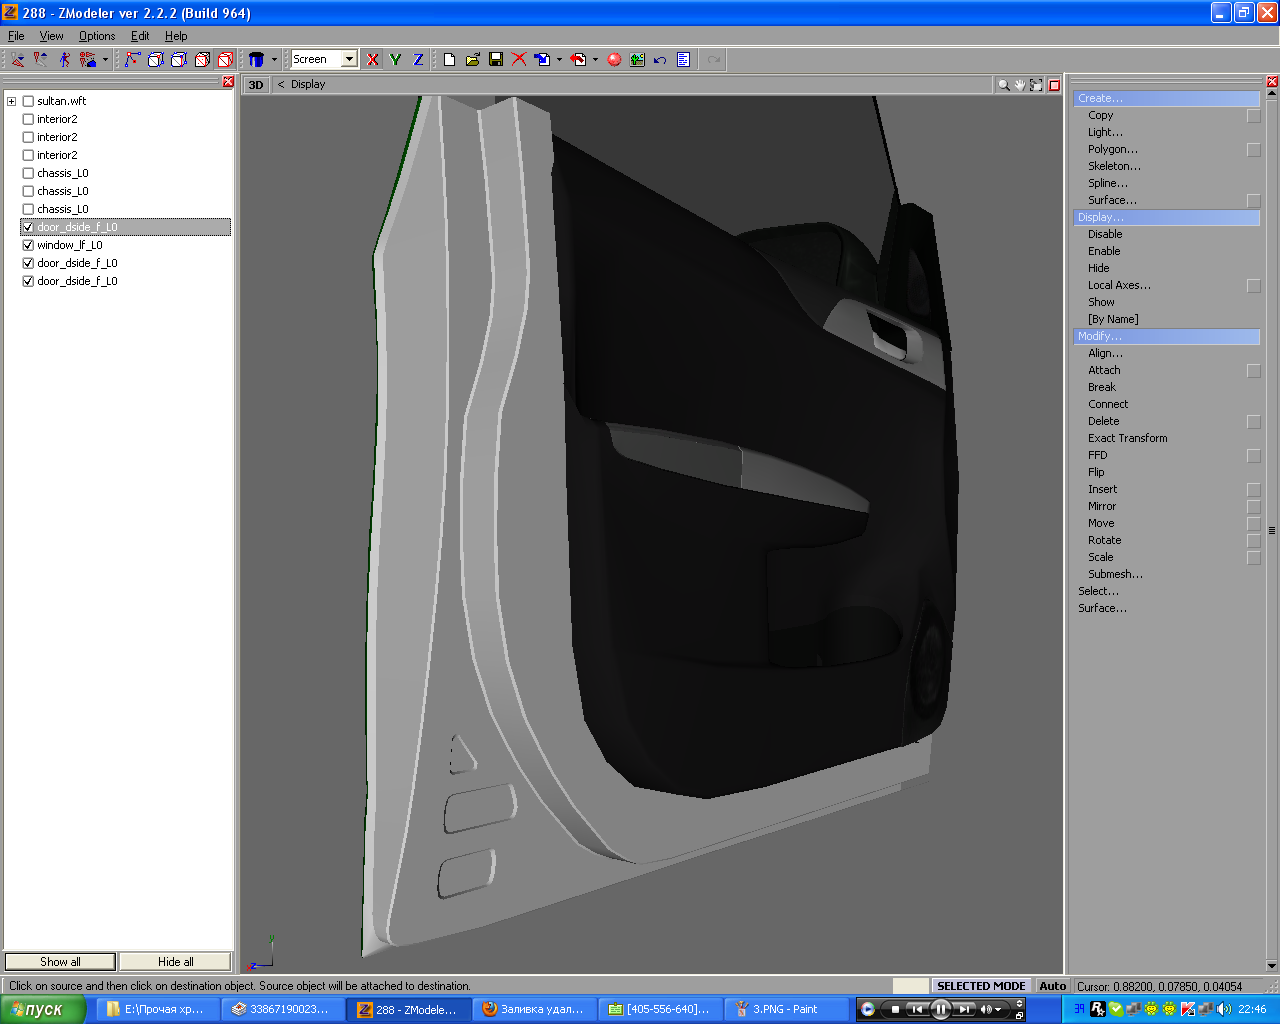
Task: Click the X axis constraint button
Action: pos(373,60)
